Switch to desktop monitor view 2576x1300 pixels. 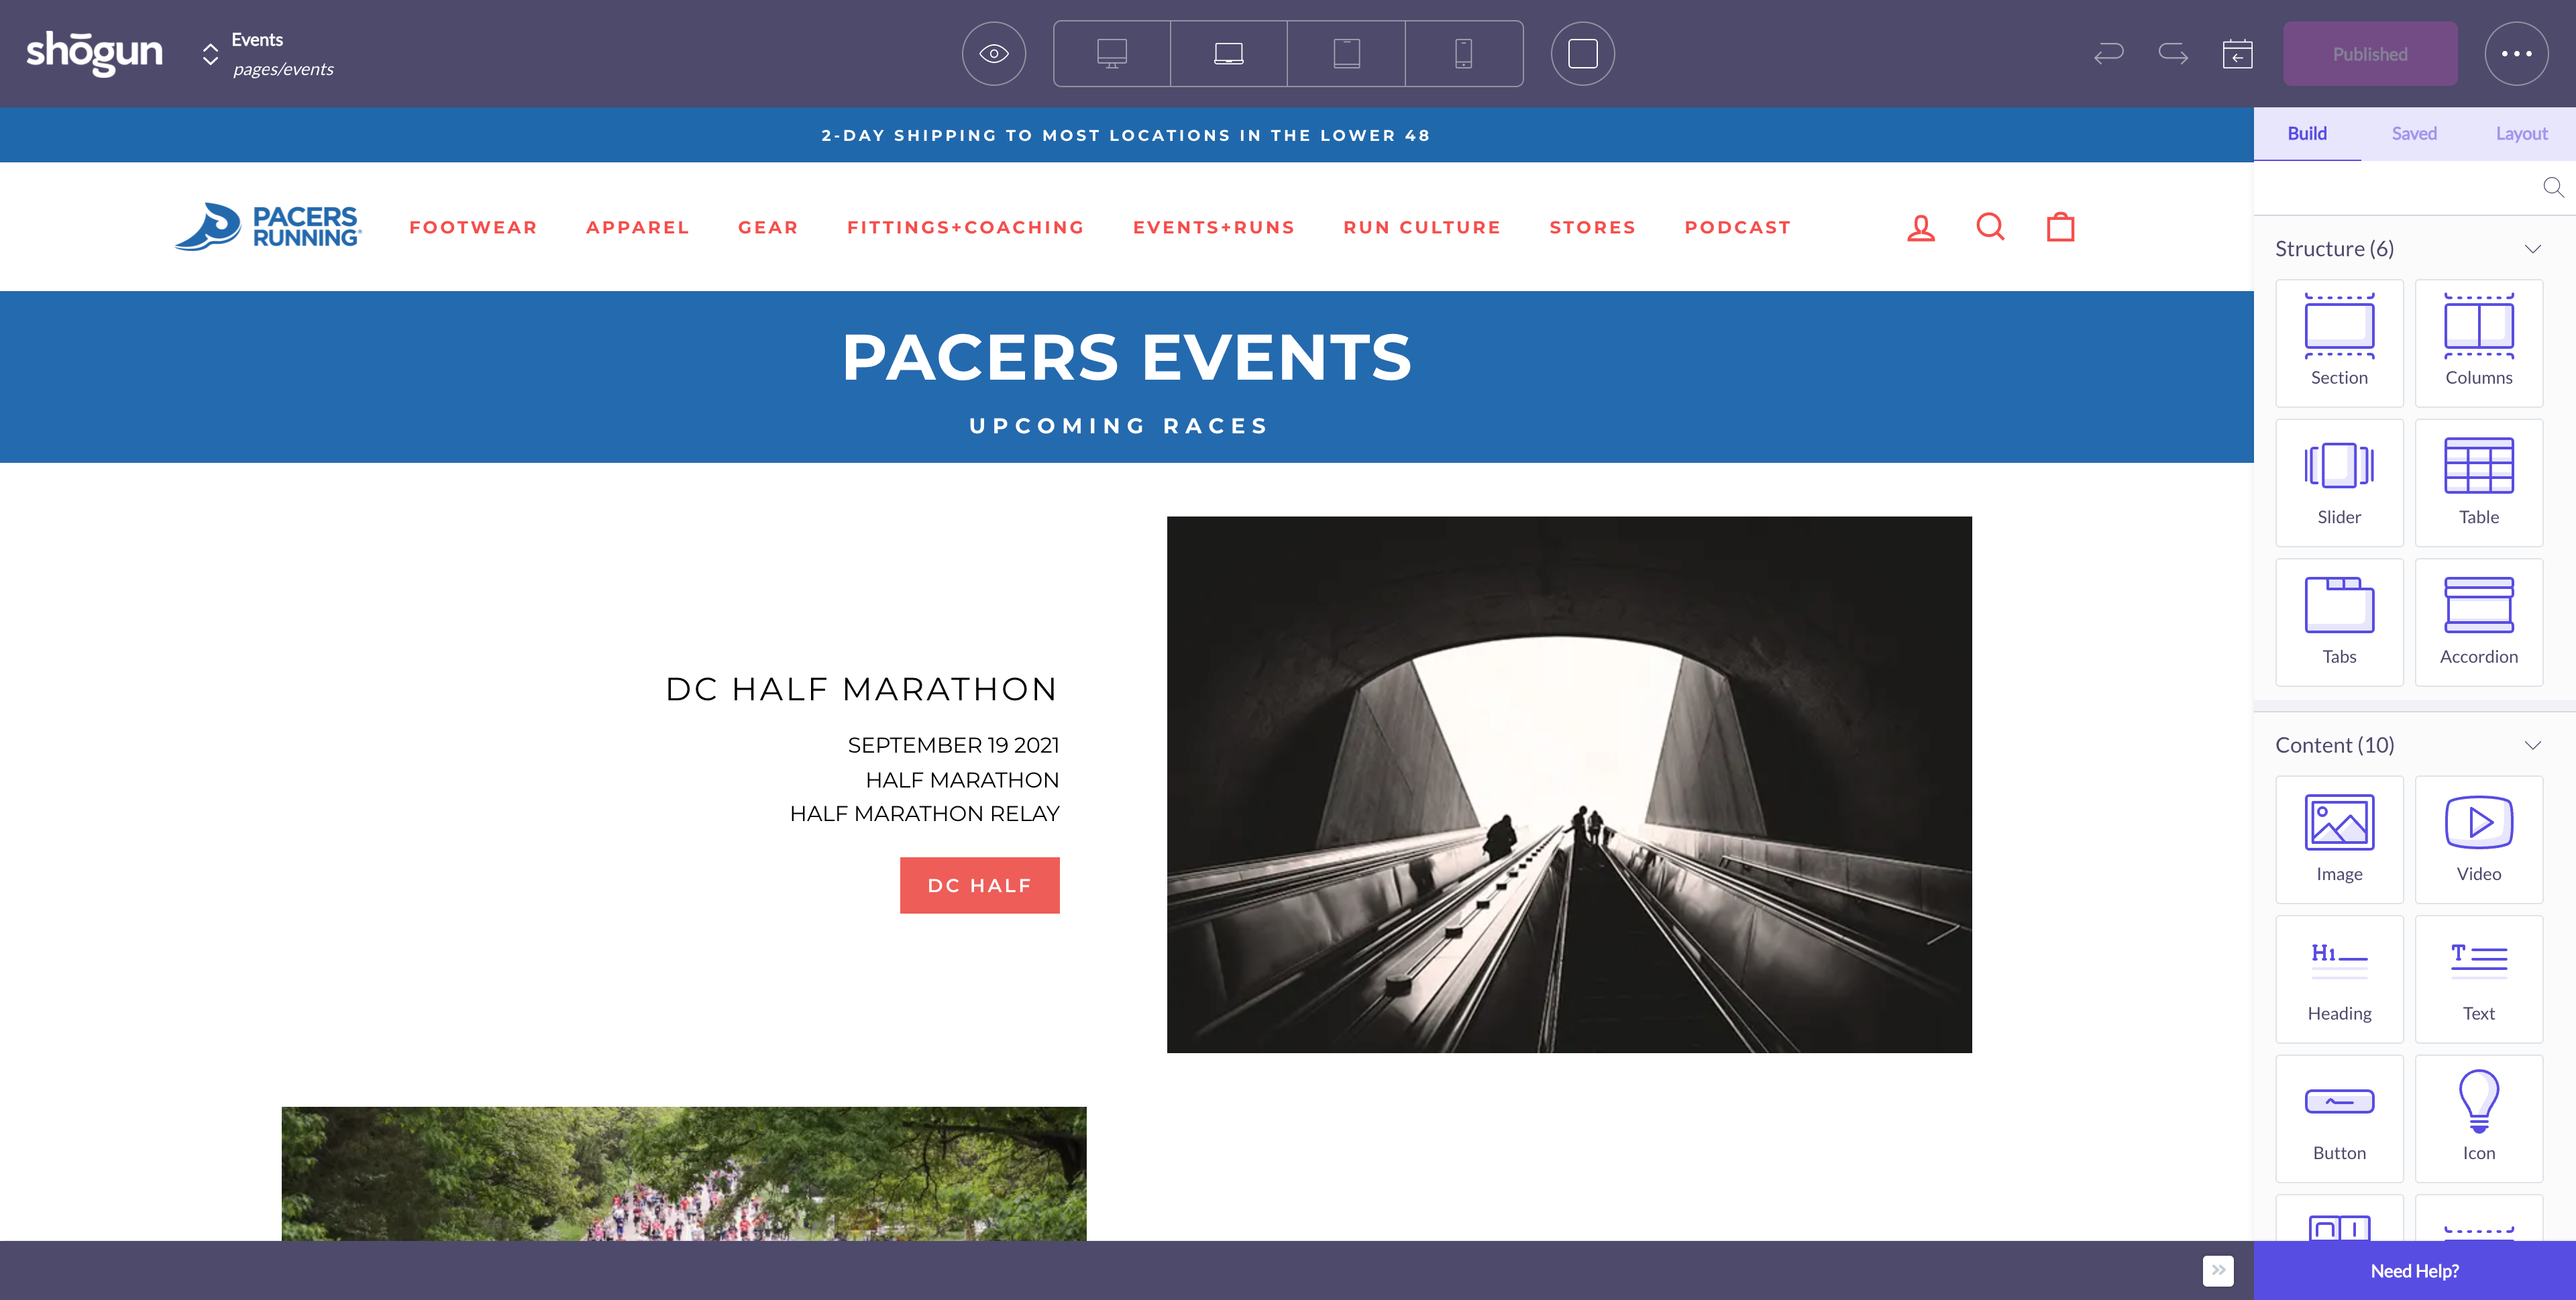(1112, 54)
